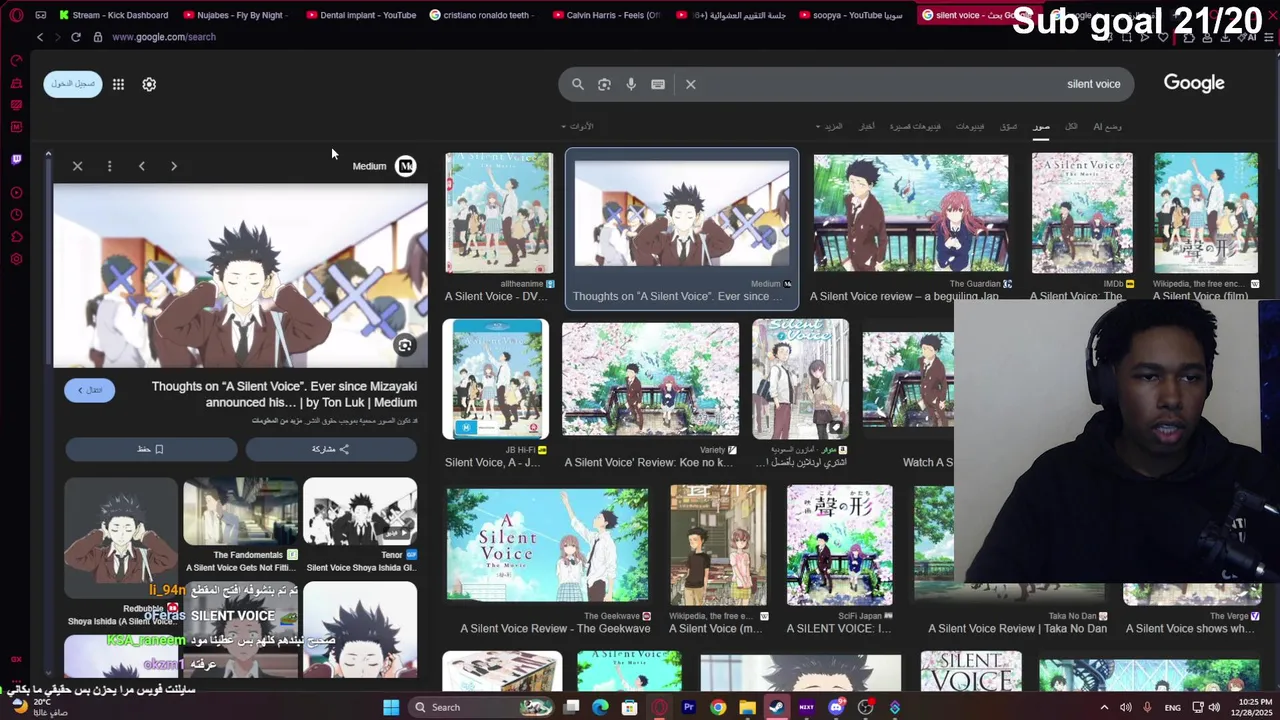The image size is (1280, 720).
Task: Click the blue visit button under preview image
Action: (x=90, y=390)
